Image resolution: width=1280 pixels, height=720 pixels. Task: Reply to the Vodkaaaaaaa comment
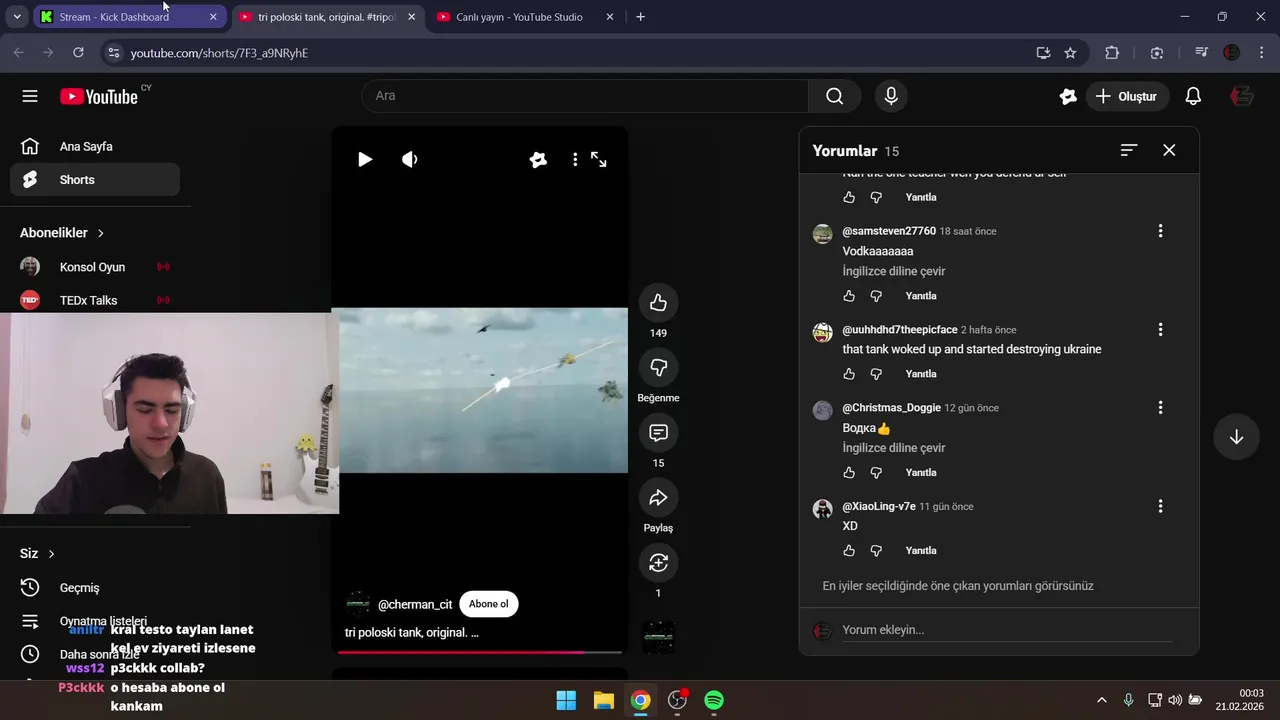coord(921,296)
